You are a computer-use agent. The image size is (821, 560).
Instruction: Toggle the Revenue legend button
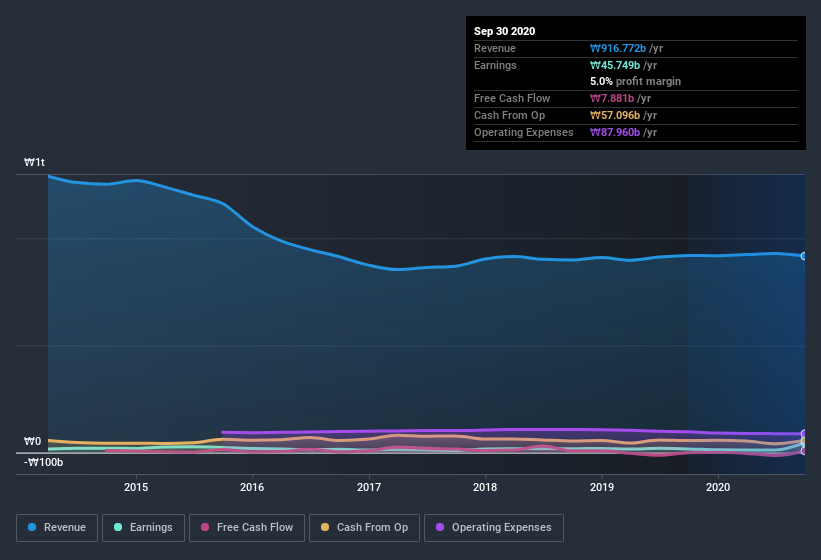[57, 528]
